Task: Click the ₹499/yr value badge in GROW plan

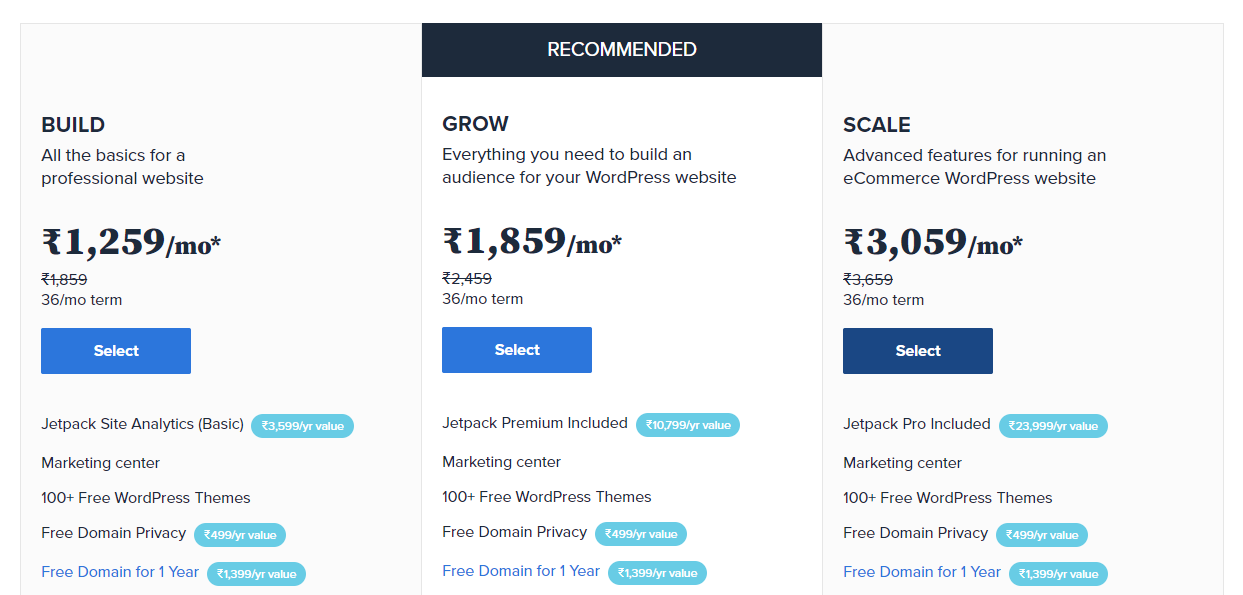Action: point(641,534)
